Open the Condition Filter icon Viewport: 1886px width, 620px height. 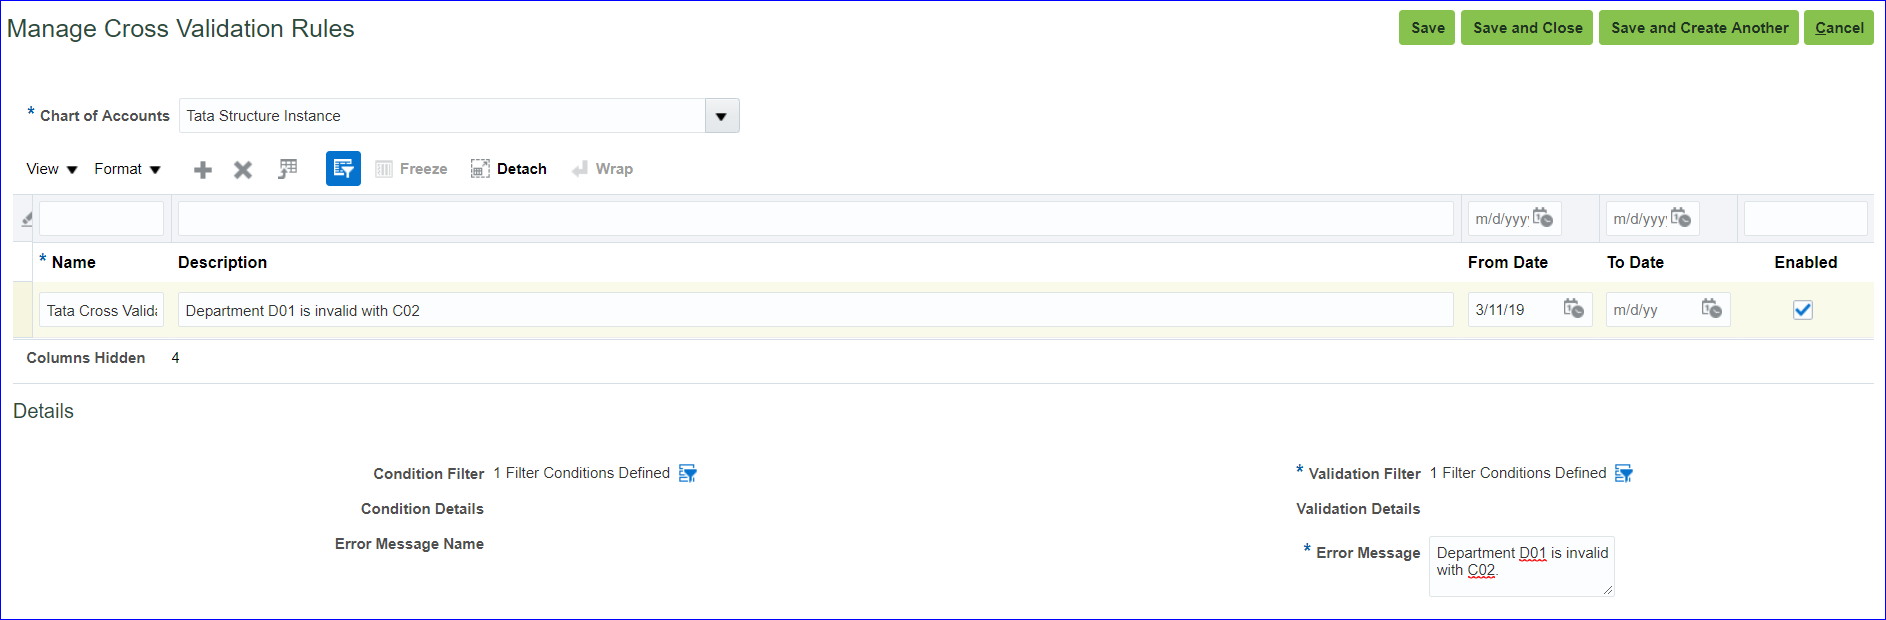point(688,473)
